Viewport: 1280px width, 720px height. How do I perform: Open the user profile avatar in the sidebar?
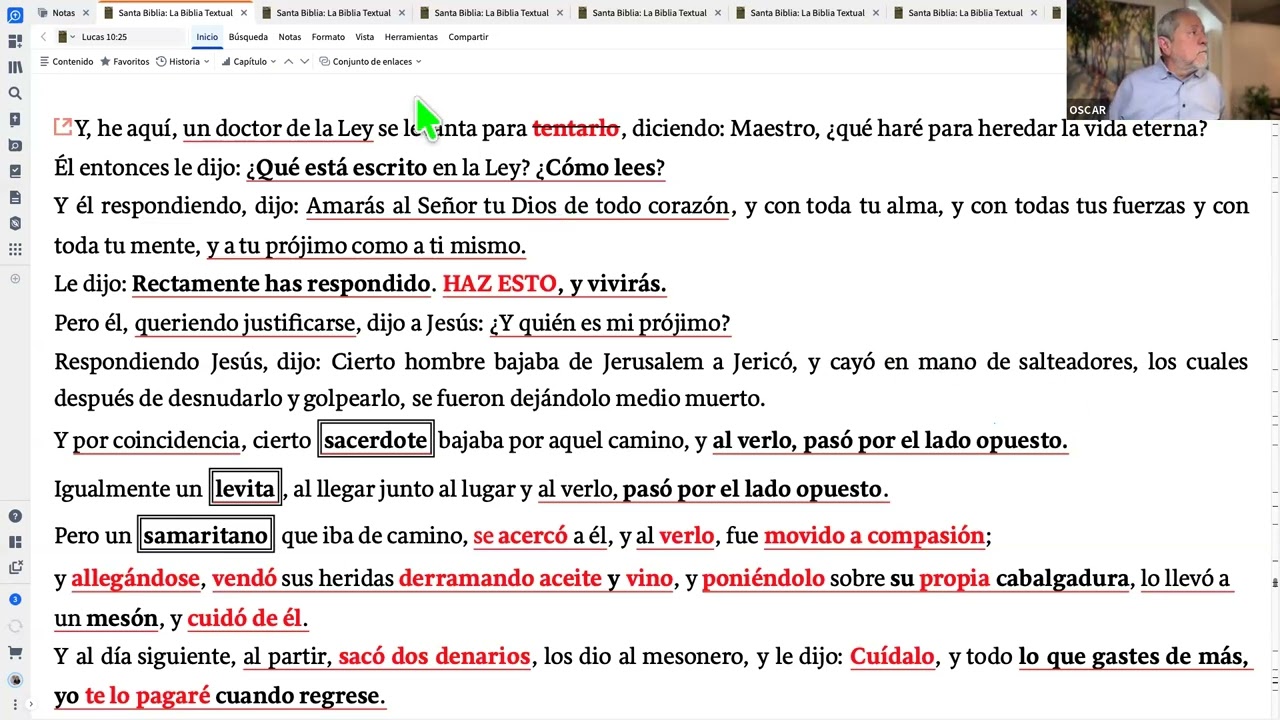click(x=15, y=680)
